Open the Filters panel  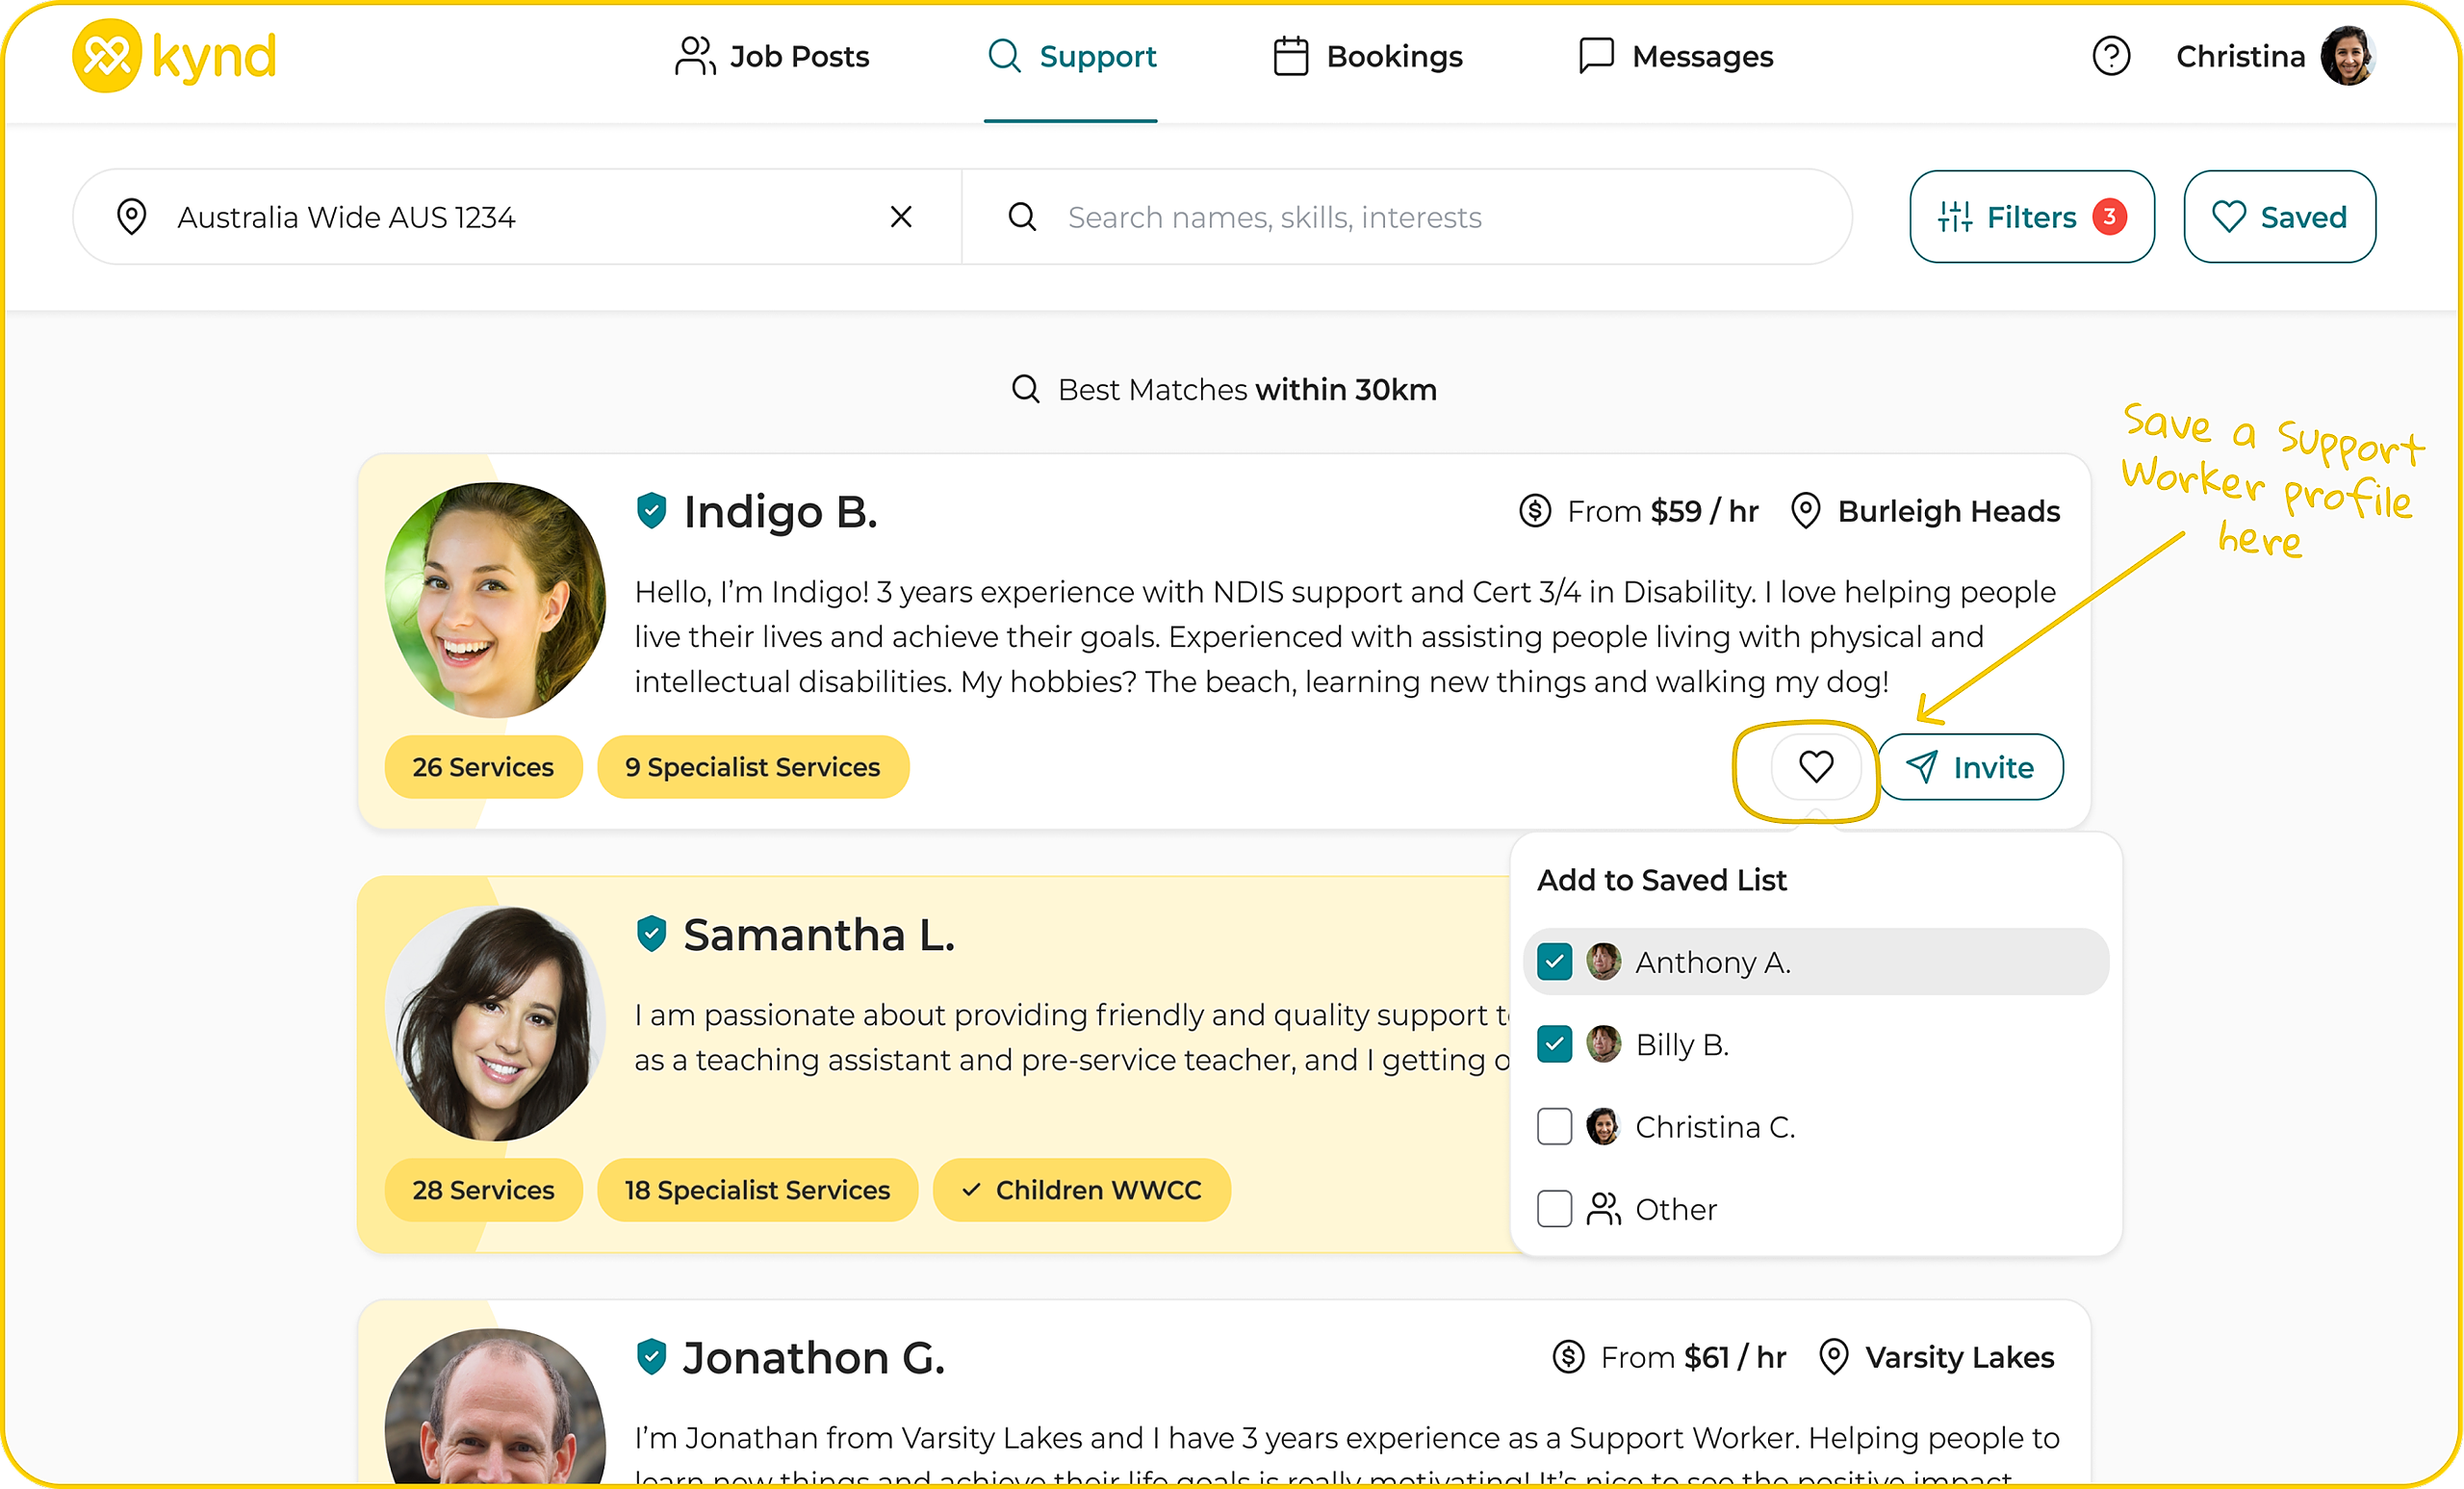[x=2031, y=217]
